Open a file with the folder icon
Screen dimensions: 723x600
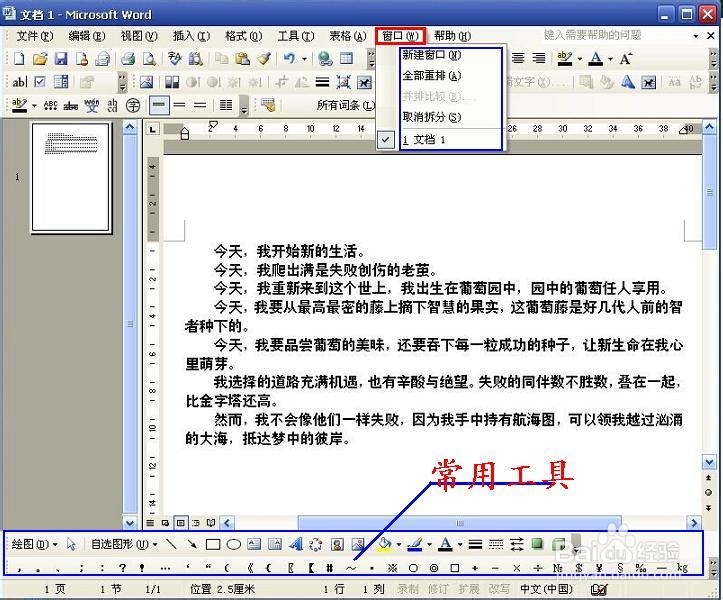click(40, 59)
